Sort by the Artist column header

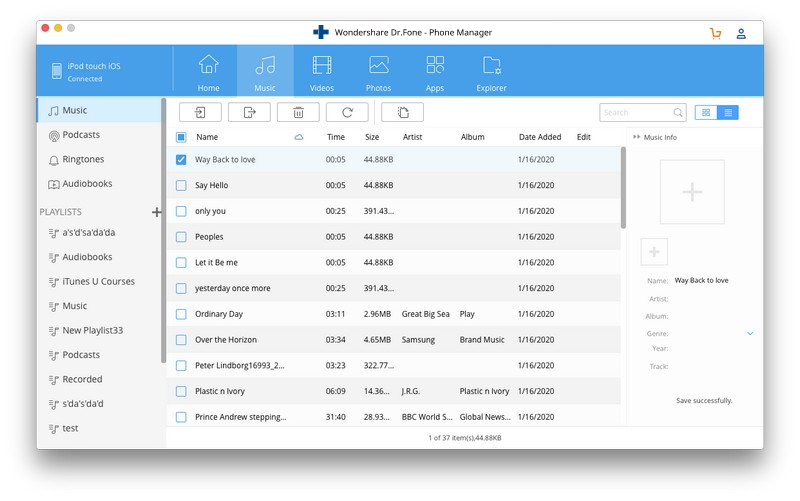(412, 137)
